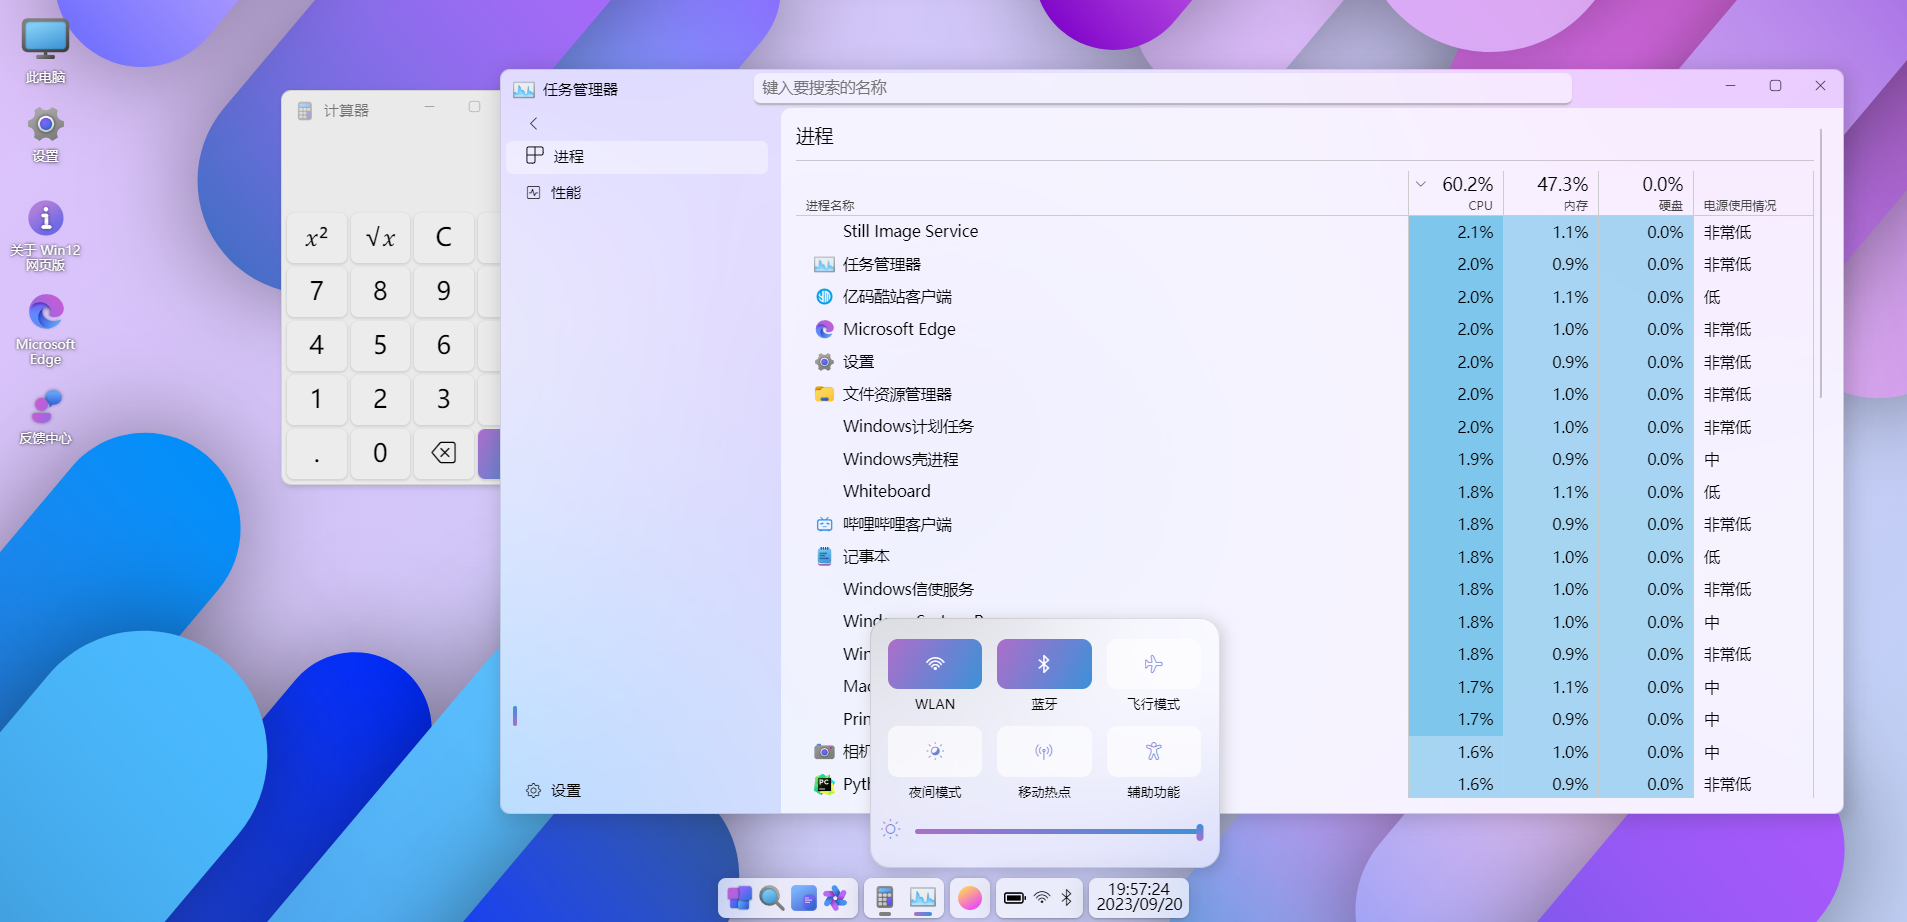Select the Windows计划任务 process
Image resolution: width=1907 pixels, height=922 pixels.
(x=1304, y=427)
